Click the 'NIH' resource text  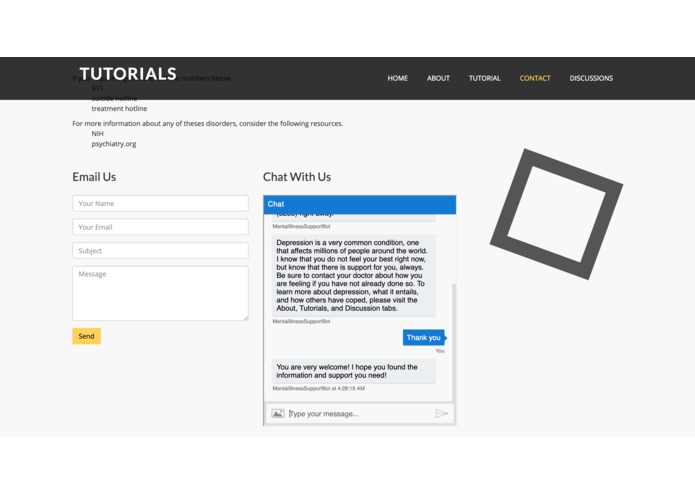coord(98,134)
